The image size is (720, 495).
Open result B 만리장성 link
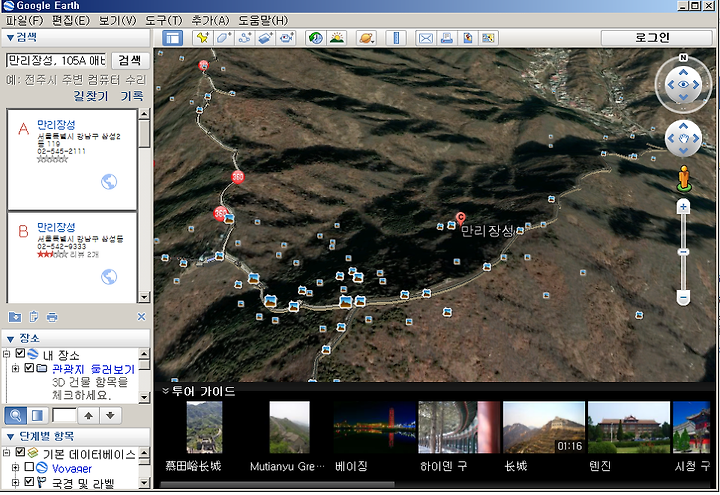56,227
